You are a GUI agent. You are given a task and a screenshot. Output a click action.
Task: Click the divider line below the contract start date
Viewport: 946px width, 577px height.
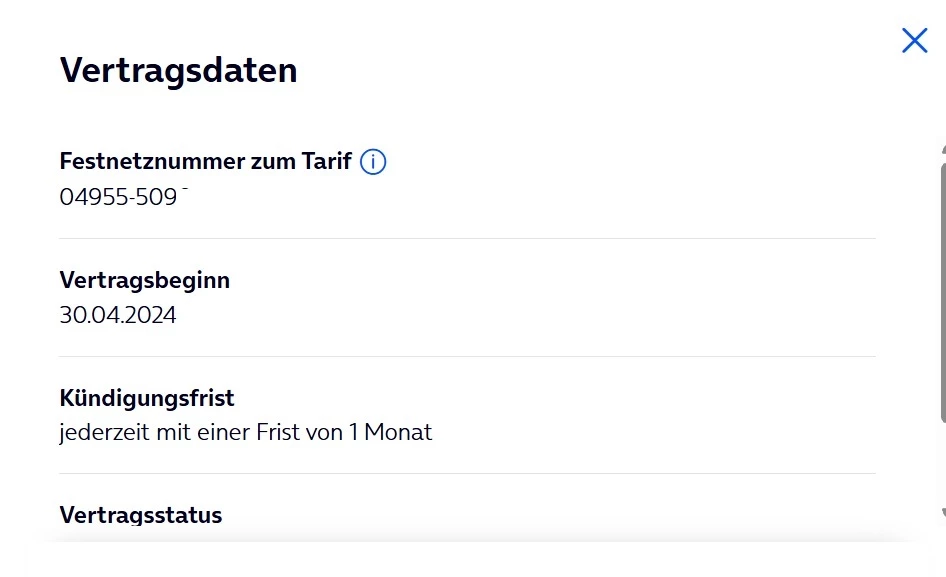click(467, 356)
